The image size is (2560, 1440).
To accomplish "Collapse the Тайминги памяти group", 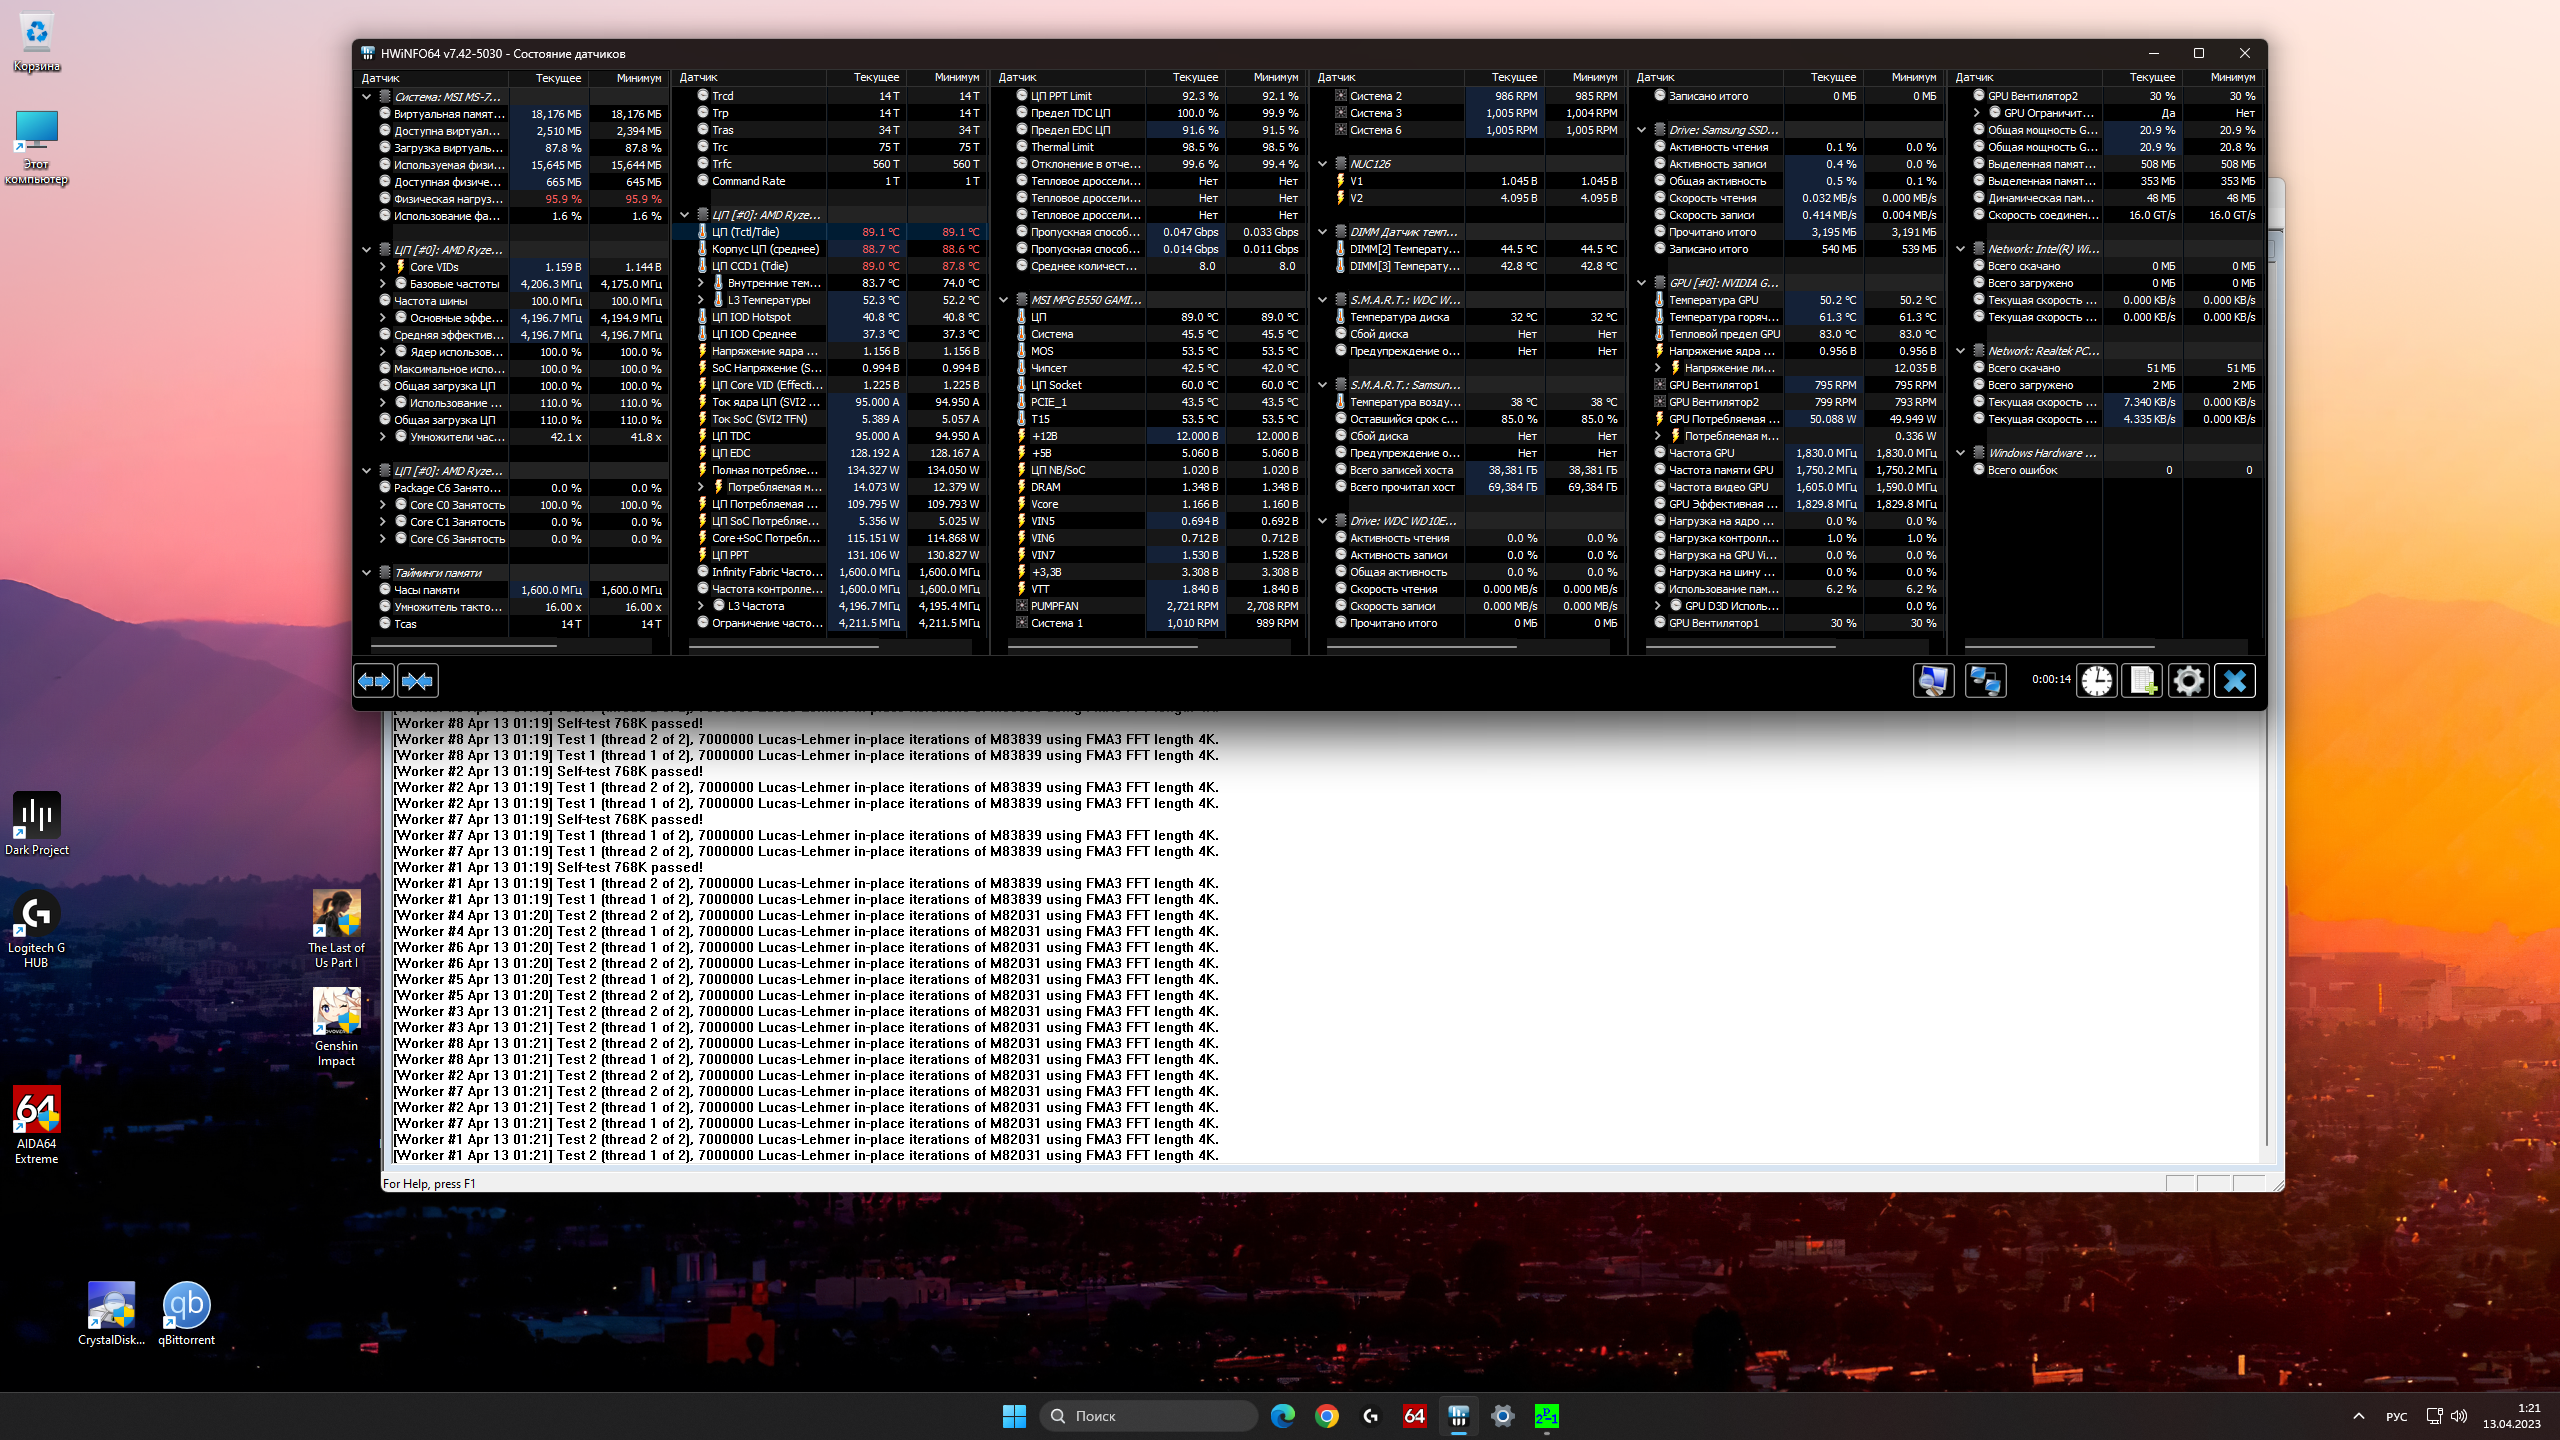I will click(367, 573).
